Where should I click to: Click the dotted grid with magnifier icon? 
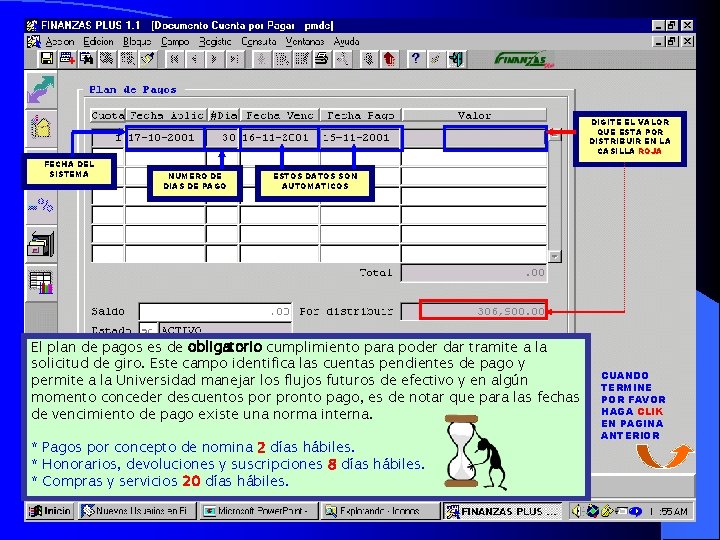(127, 59)
